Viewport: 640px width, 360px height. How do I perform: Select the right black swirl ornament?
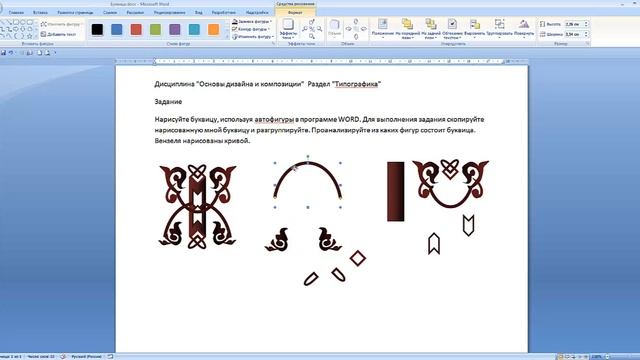point(329,239)
